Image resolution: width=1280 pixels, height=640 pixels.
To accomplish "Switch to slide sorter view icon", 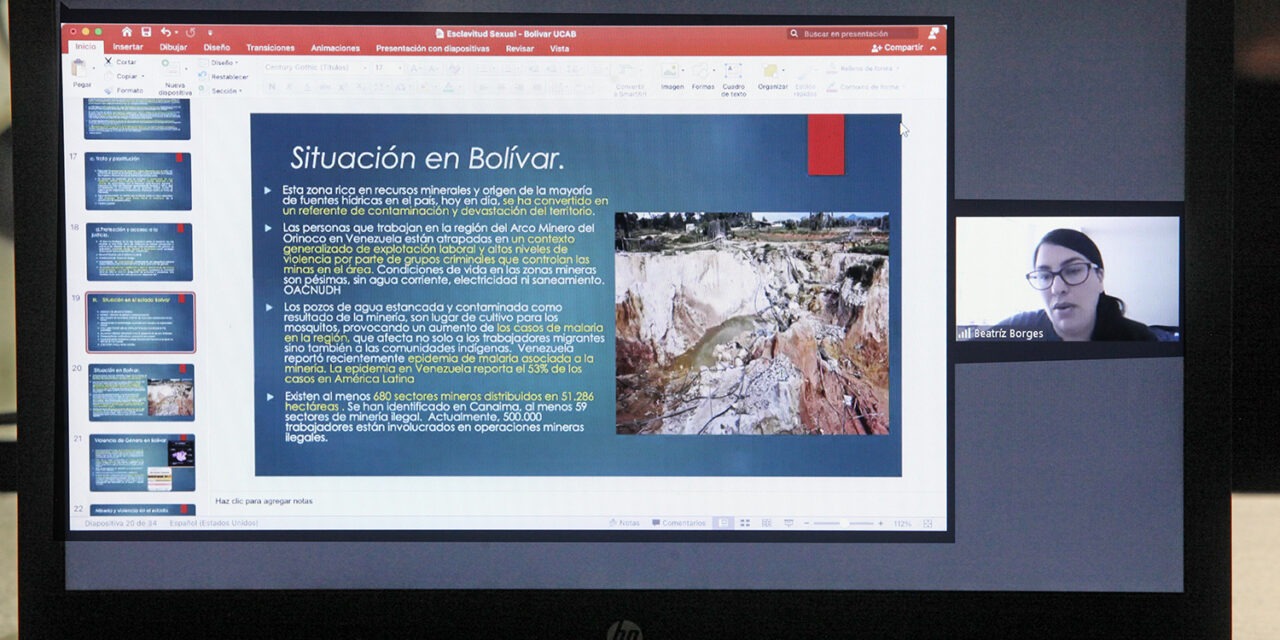I will tap(745, 523).
